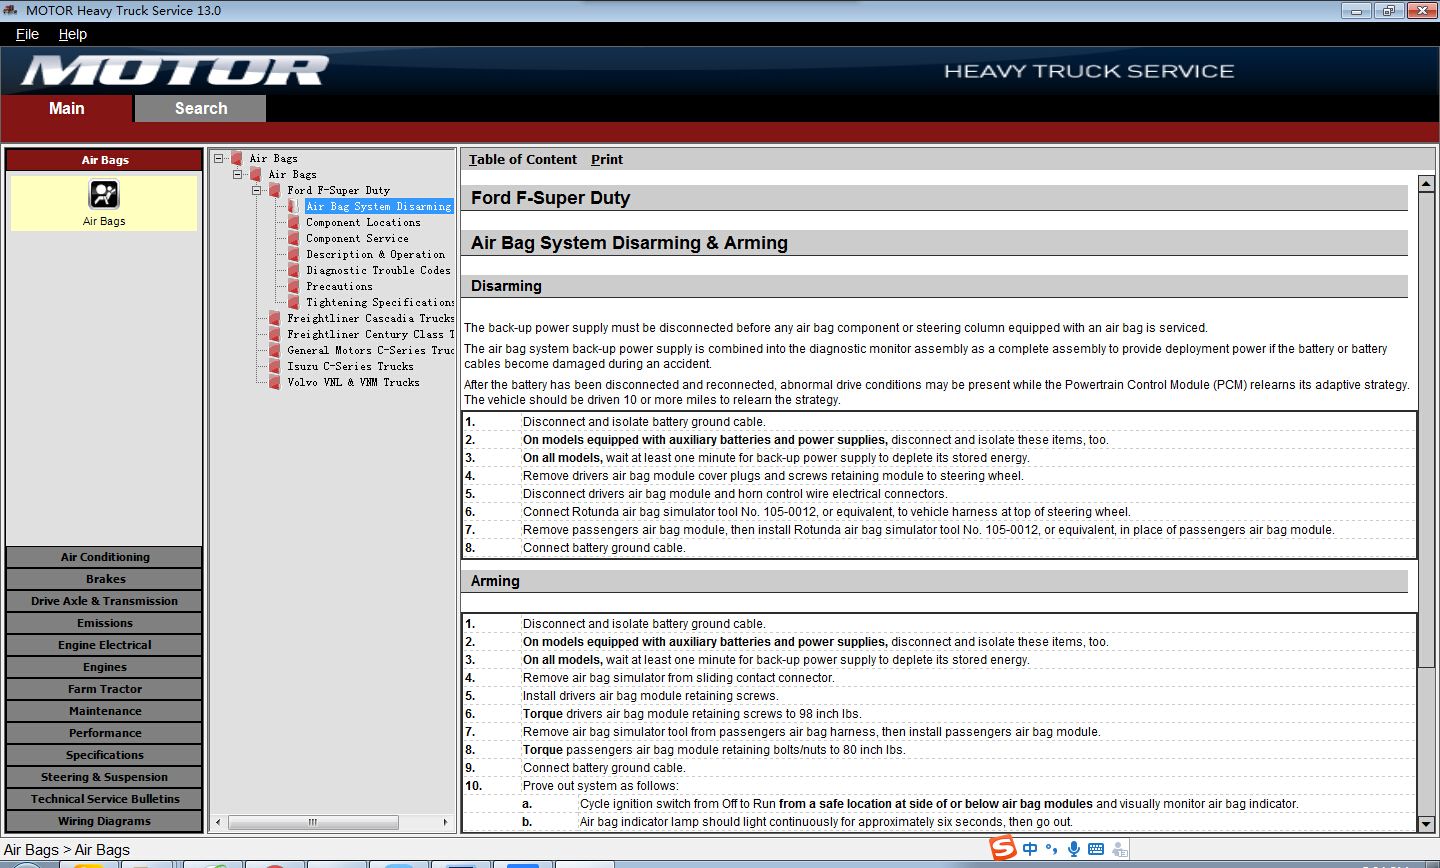Open the Specifications category
The height and width of the screenshot is (868, 1440).
click(105, 755)
